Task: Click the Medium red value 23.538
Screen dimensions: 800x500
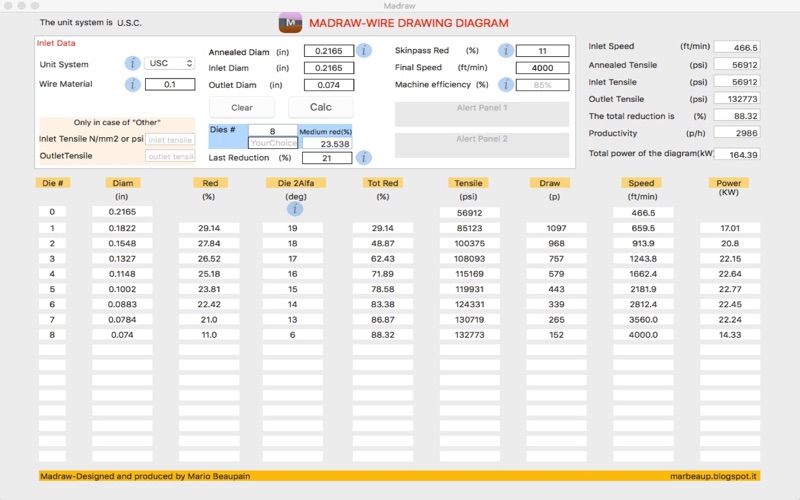Action: pyautogui.click(x=327, y=144)
